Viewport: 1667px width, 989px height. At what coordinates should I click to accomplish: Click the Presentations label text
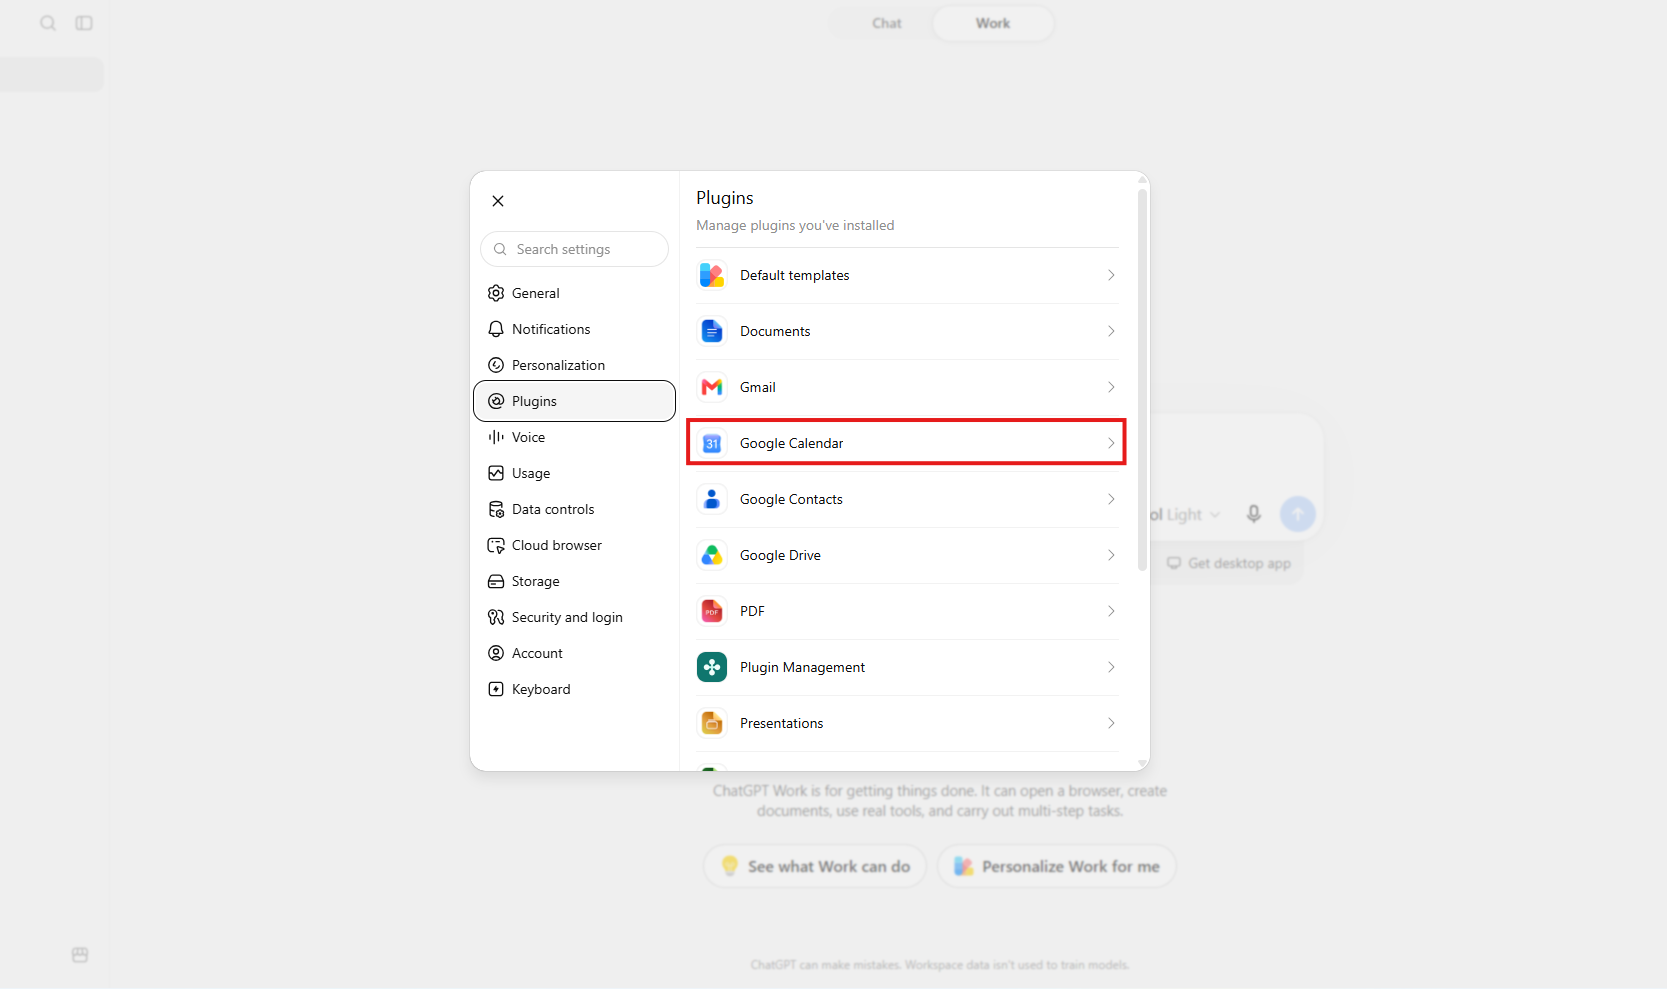click(x=781, y=723)
